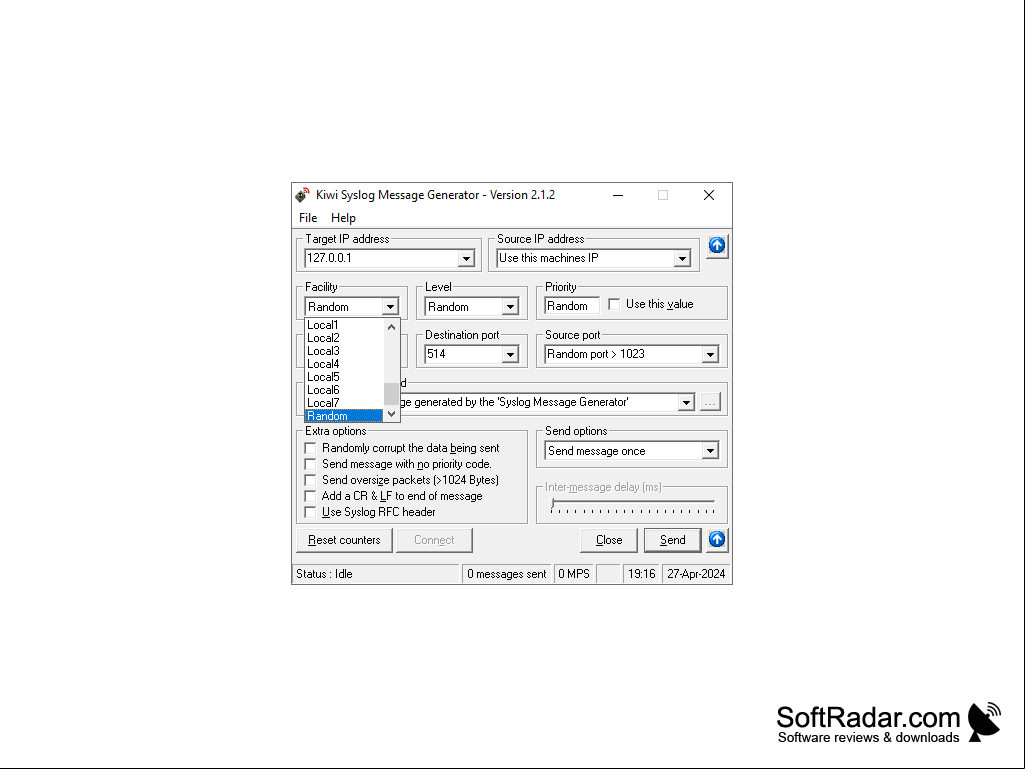Minimize the Kiwi Syslog Message Generator window
Screen dimensions: 1025x769
click(618, 195)
